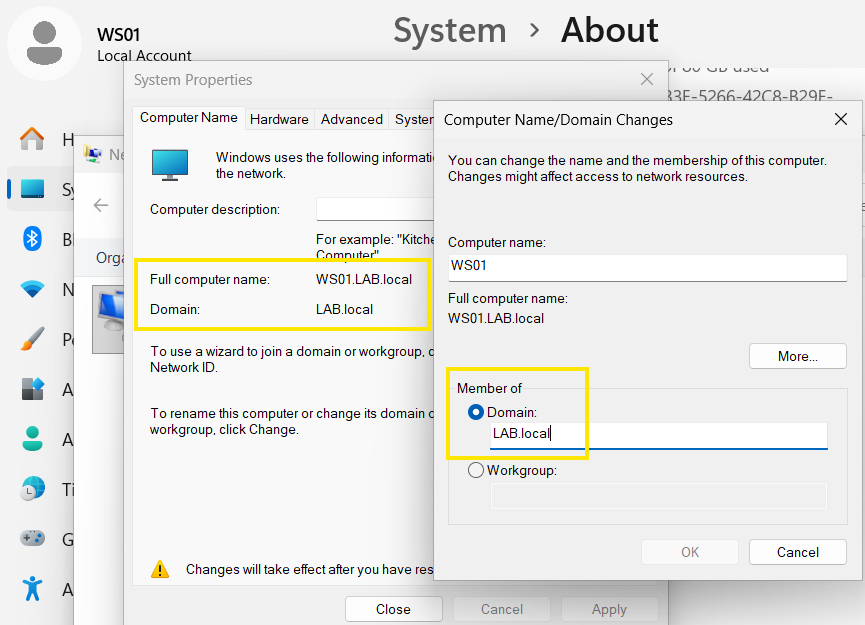The height and width of the screenshot is (625, 865).
Task: Open Bluetooth settings icon in sidebar
Action: point(32,239)
